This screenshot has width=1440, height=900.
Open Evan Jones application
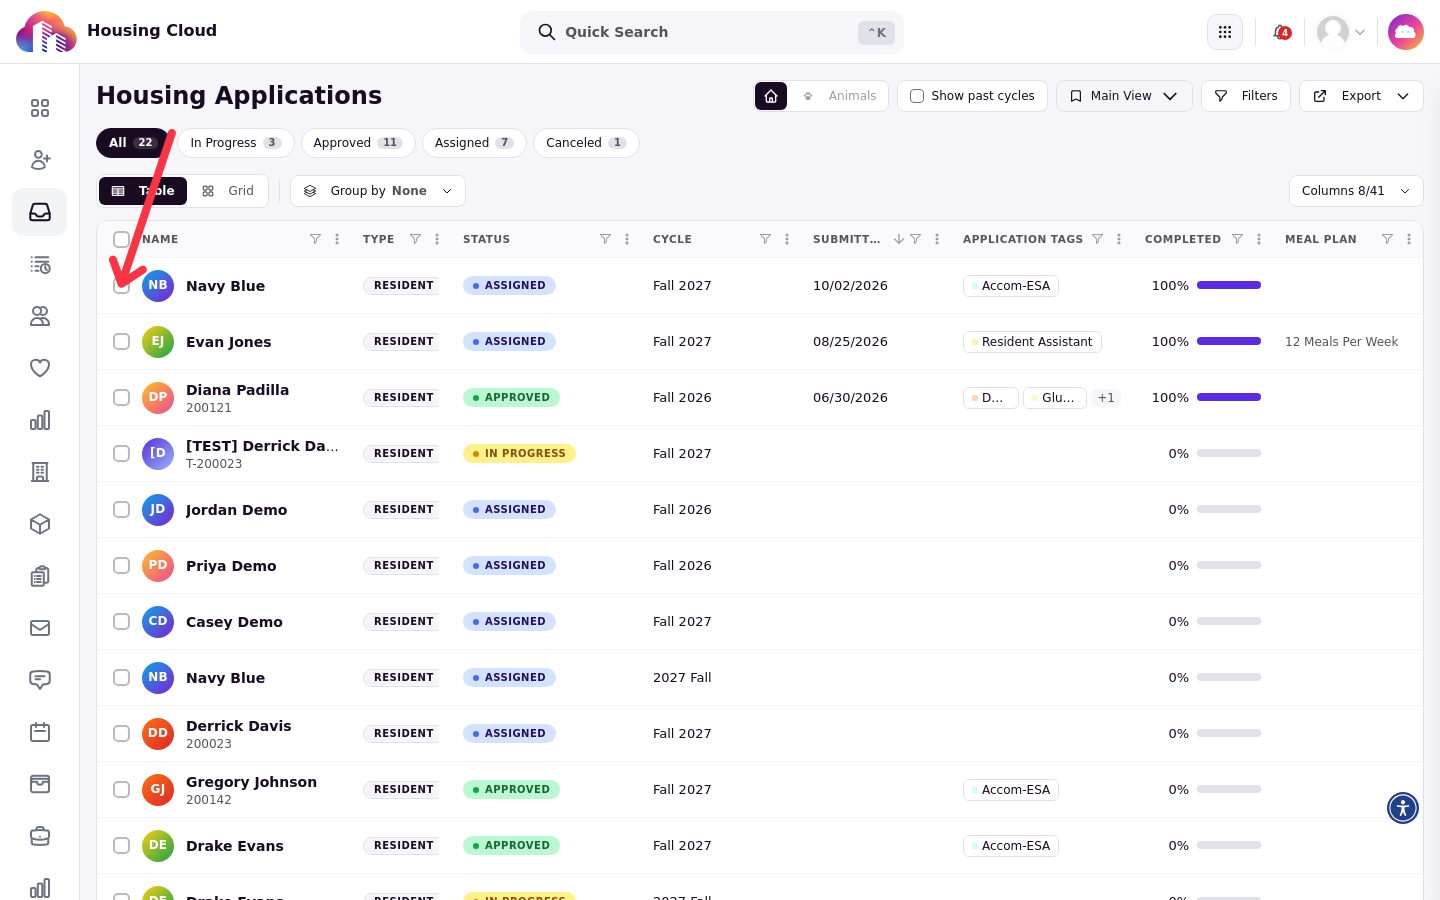(x=228, y=342)
